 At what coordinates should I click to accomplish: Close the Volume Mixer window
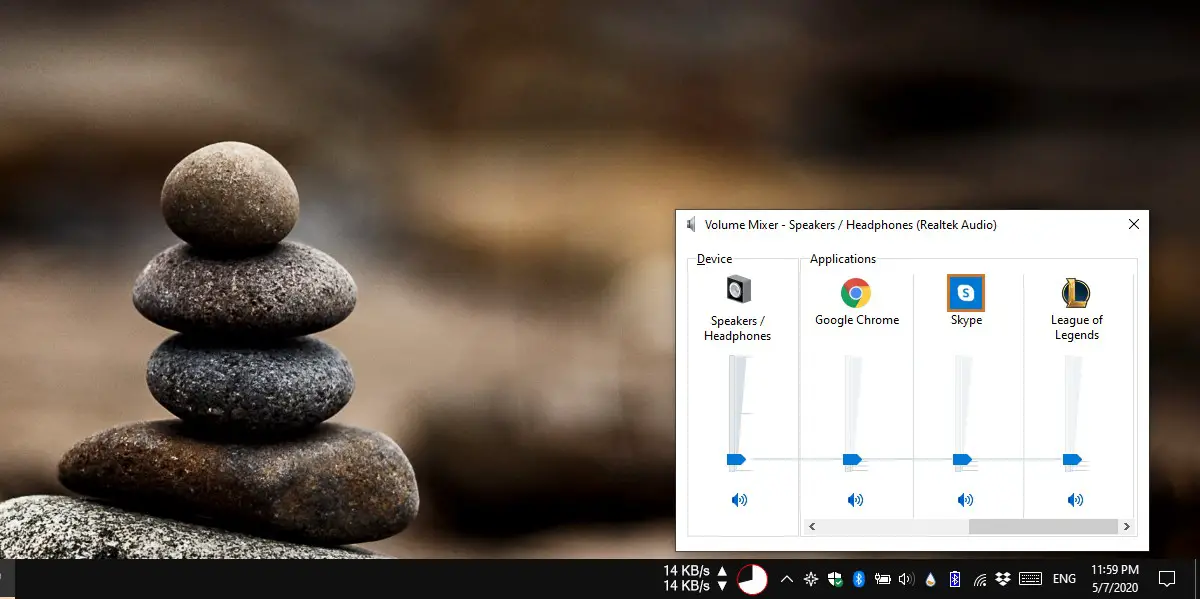click(1133, 225)
